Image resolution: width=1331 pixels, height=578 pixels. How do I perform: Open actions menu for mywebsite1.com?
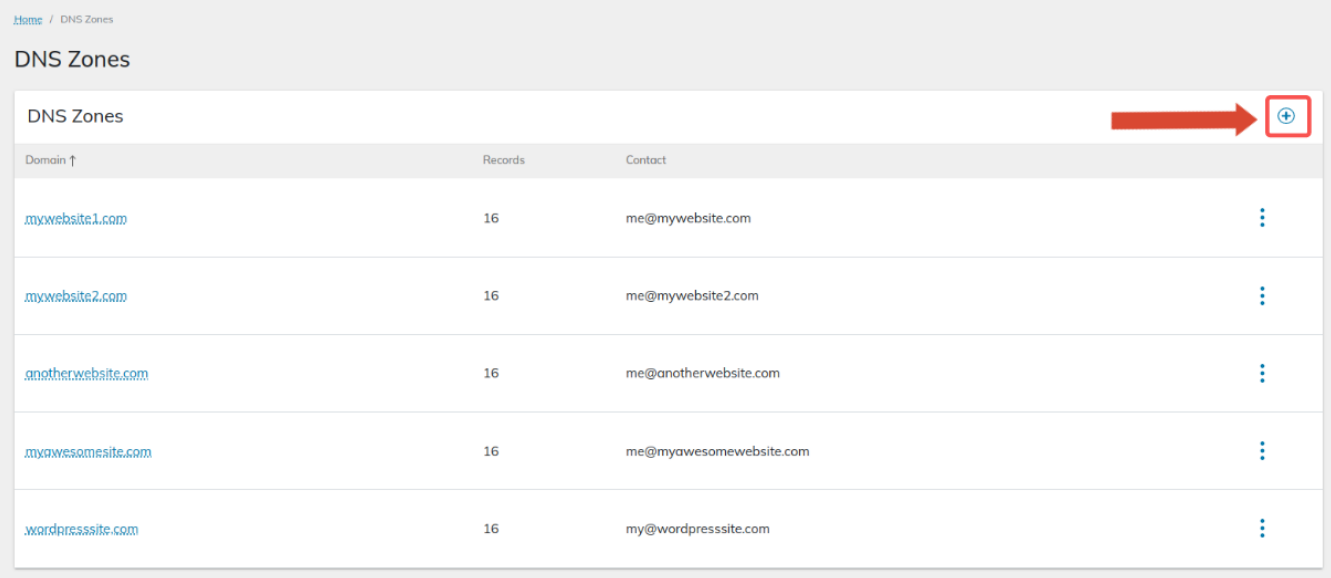pos(1262,218)
